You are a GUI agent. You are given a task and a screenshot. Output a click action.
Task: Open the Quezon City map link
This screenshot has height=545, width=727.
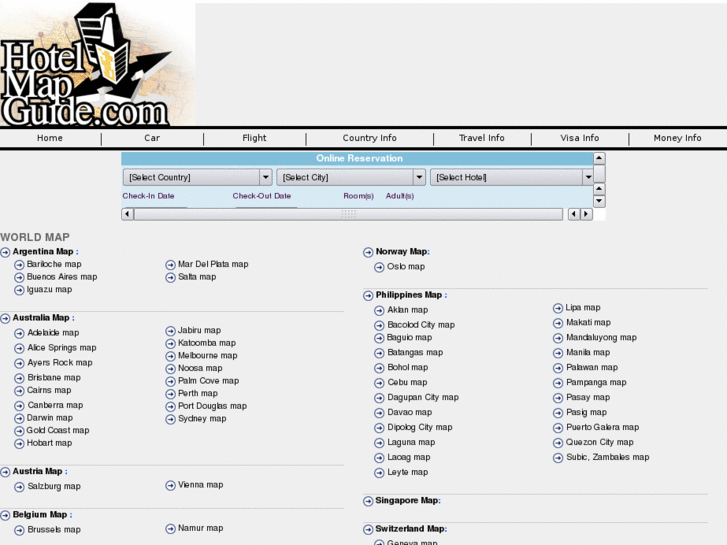tap(599, 442)
